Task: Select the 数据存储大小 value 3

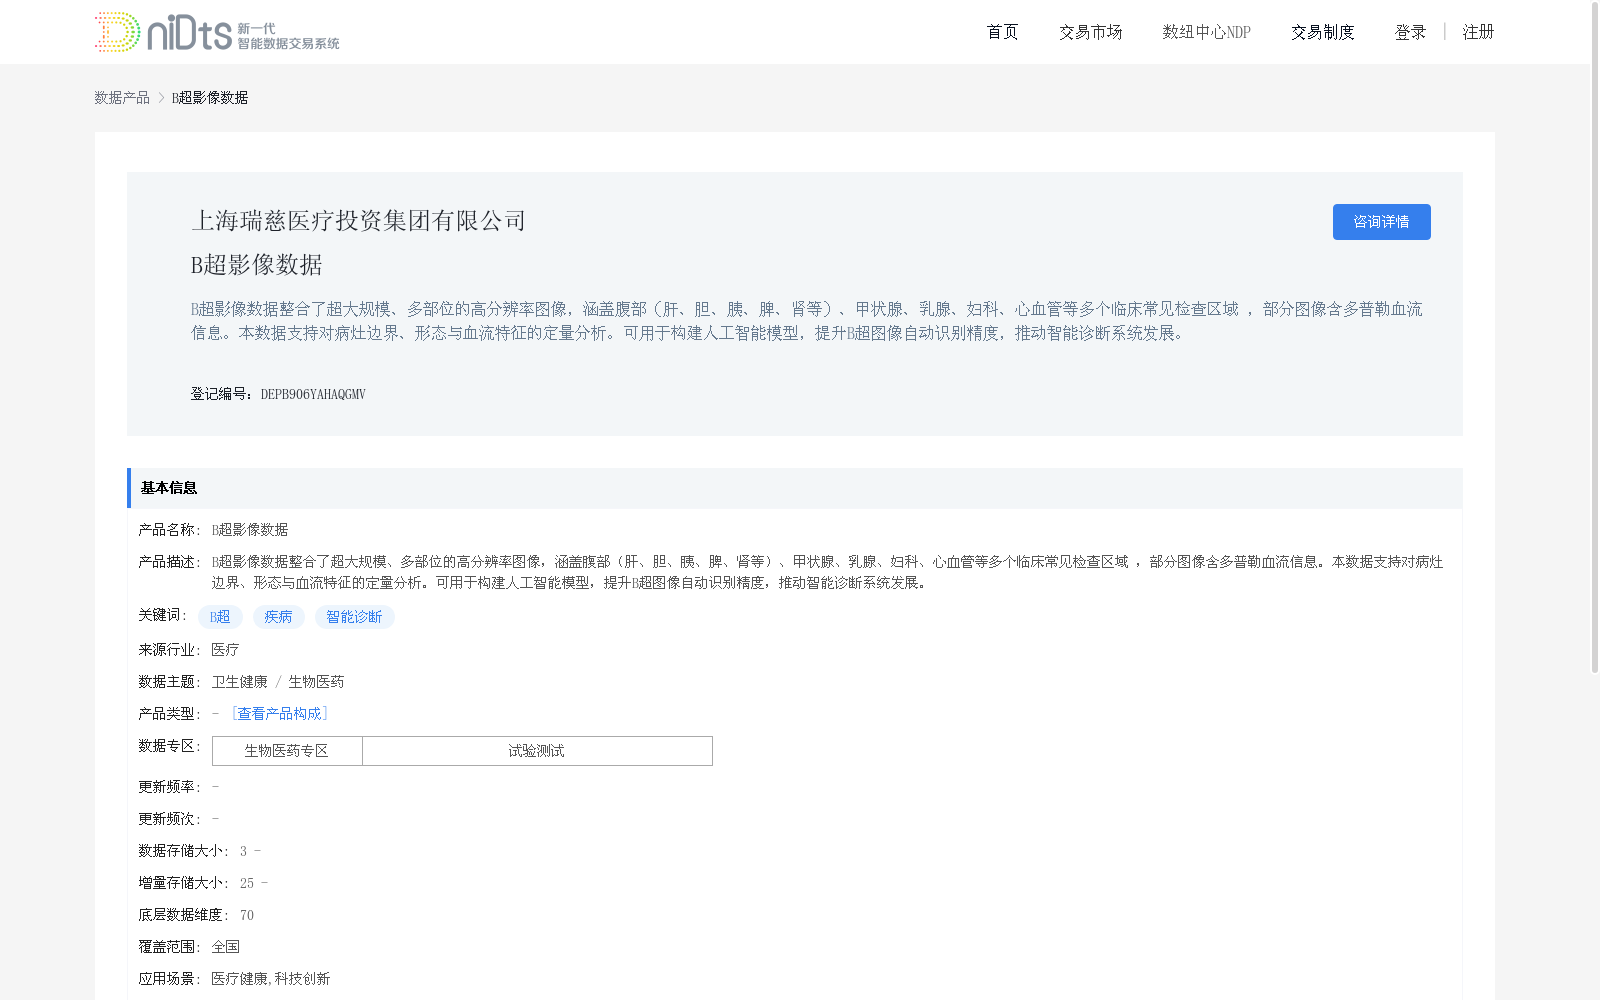Action: click(x=243, y=851)
